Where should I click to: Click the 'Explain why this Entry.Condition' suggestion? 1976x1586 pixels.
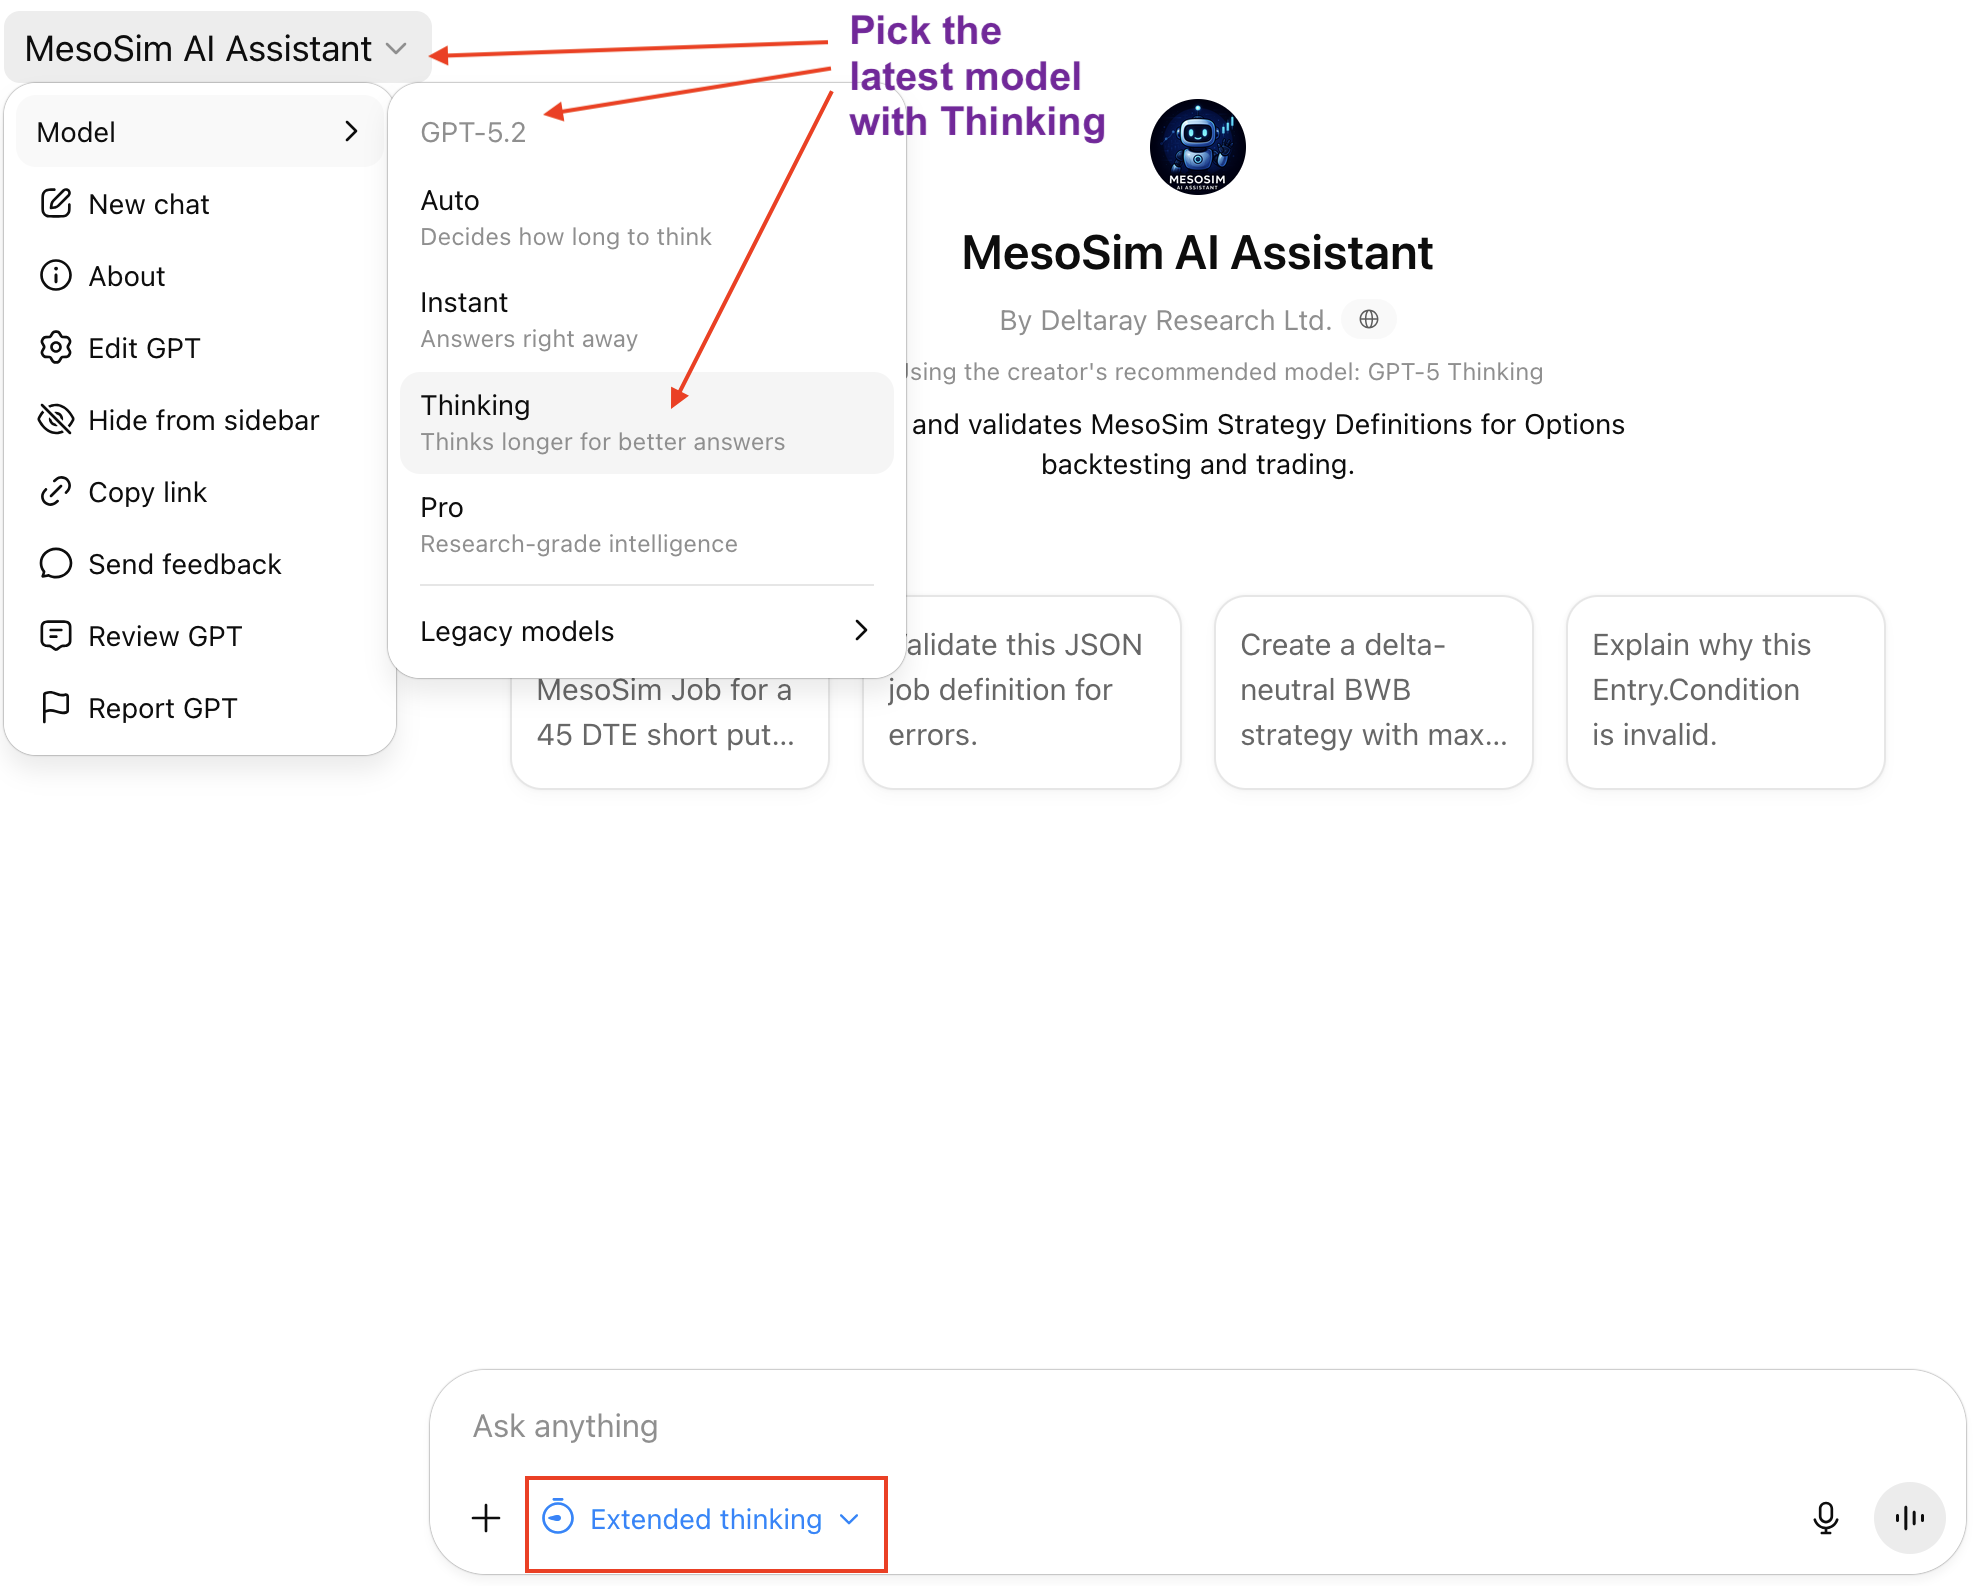tap(1725, 691)
